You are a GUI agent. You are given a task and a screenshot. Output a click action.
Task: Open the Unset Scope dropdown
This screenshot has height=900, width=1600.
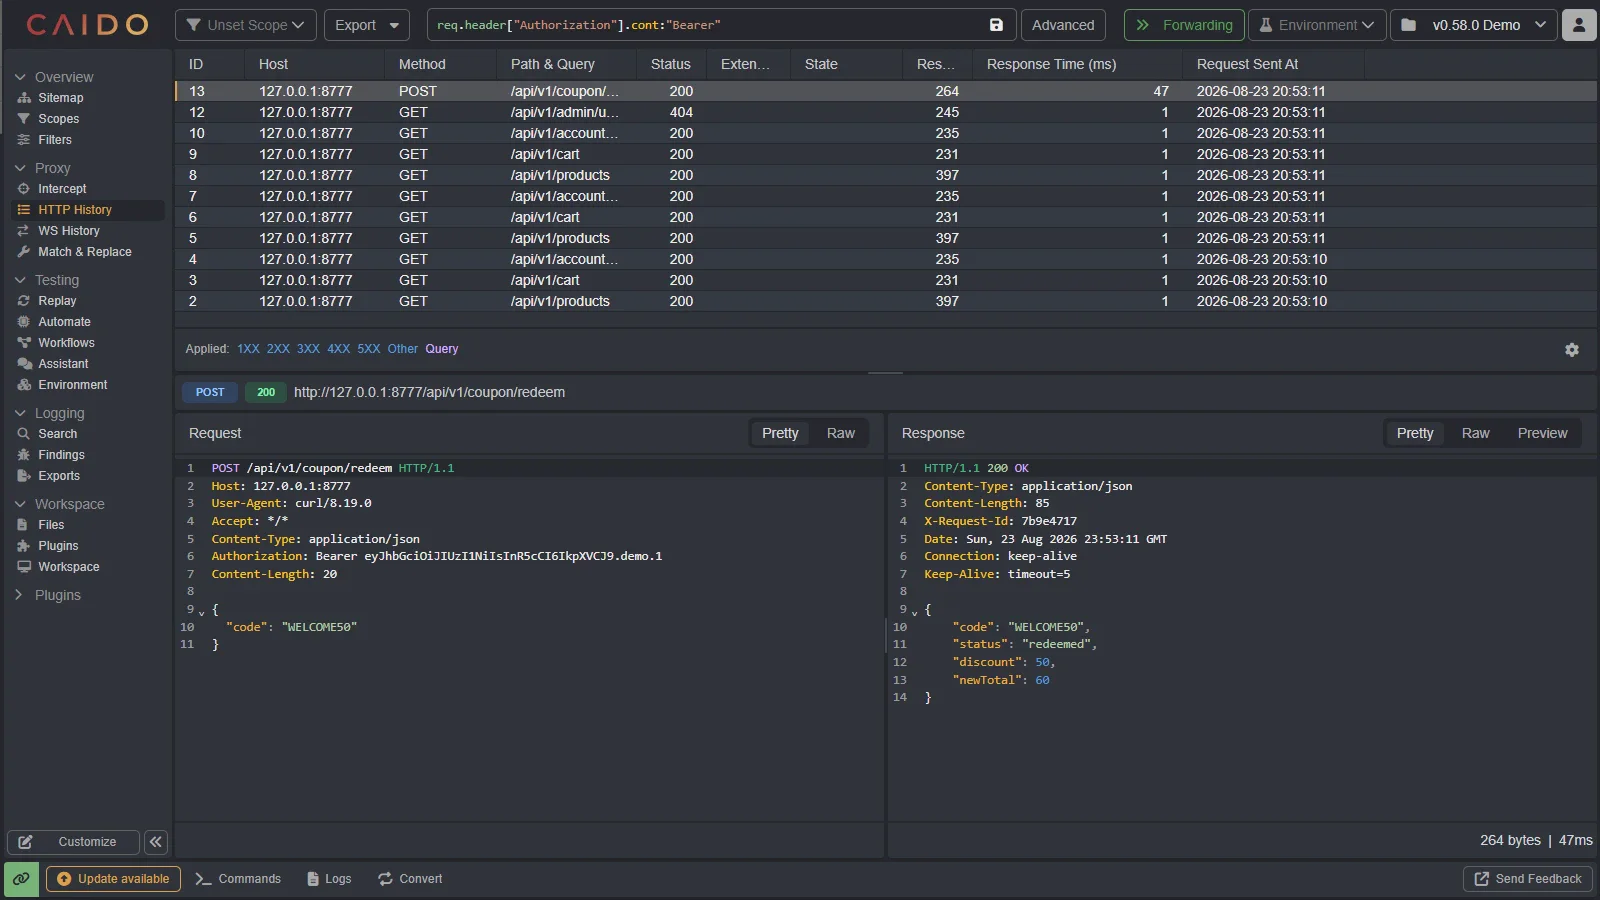246,25
